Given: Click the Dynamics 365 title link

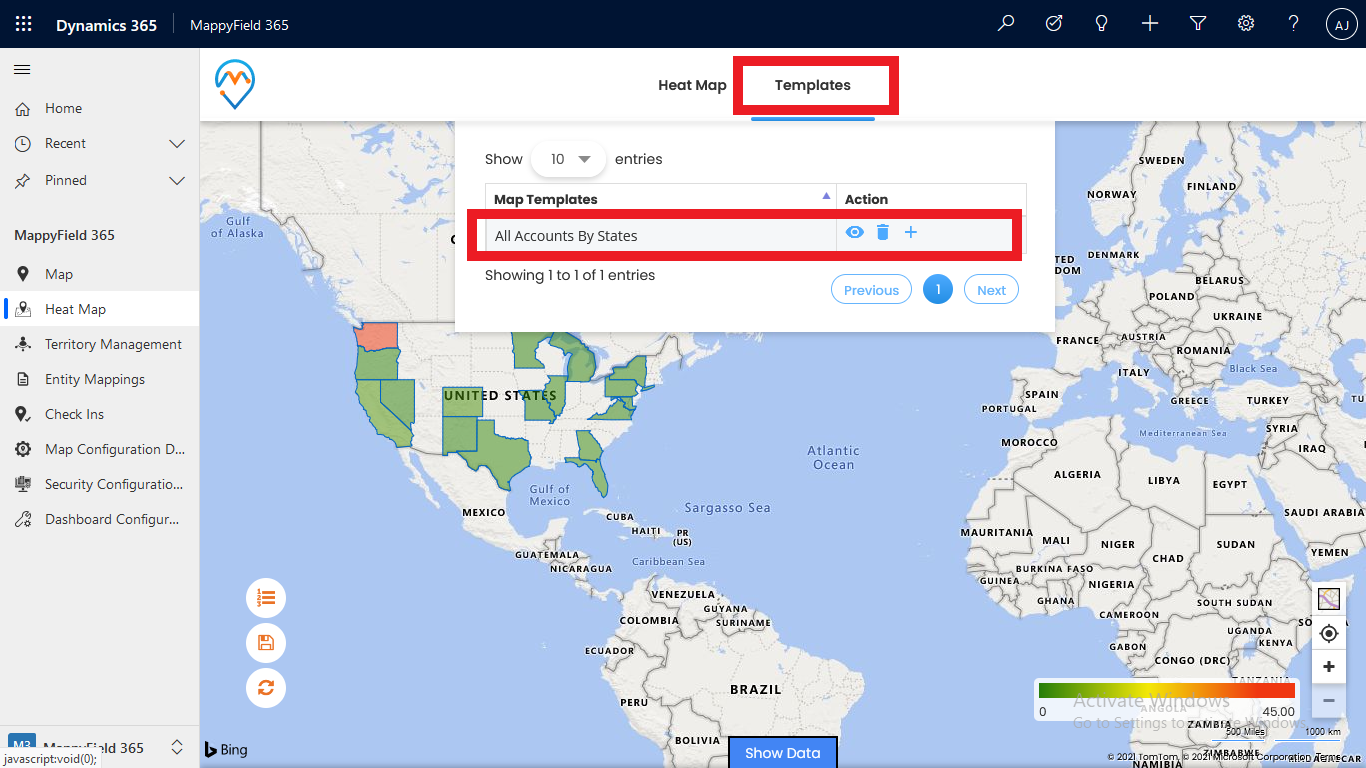Looking at the screenshot, I should (106, 25).
